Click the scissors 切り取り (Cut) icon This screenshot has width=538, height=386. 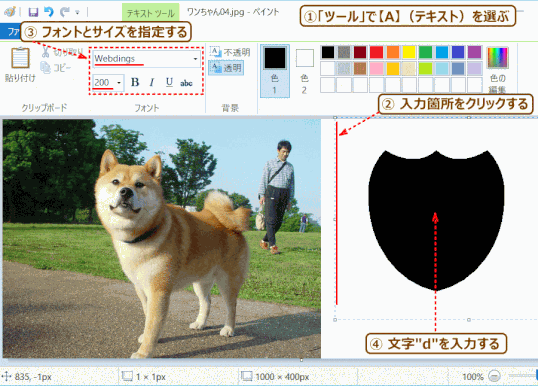46,52
